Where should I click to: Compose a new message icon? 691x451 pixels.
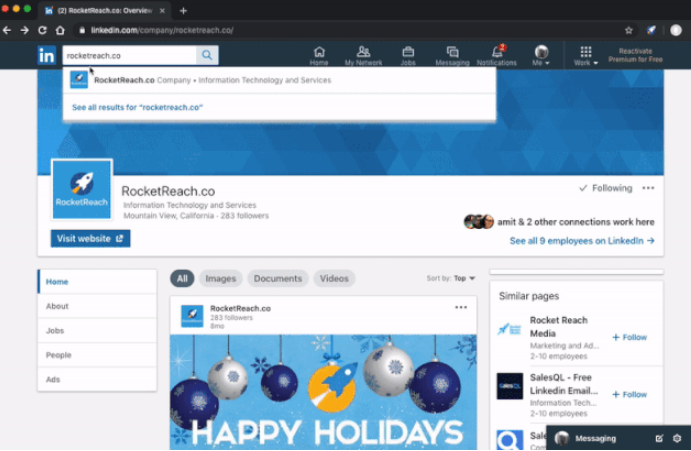[x=659, y=438]
